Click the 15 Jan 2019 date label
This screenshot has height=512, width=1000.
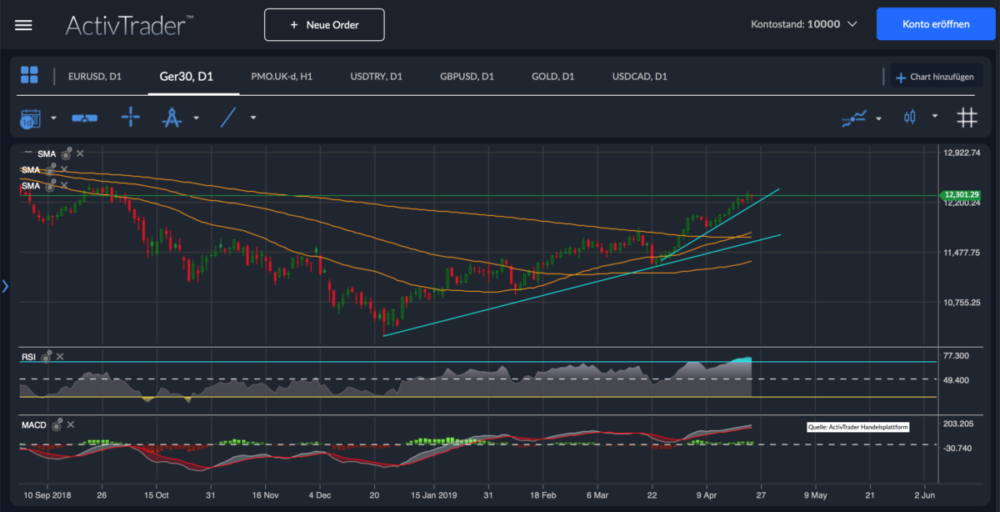[x=433, y=495]
